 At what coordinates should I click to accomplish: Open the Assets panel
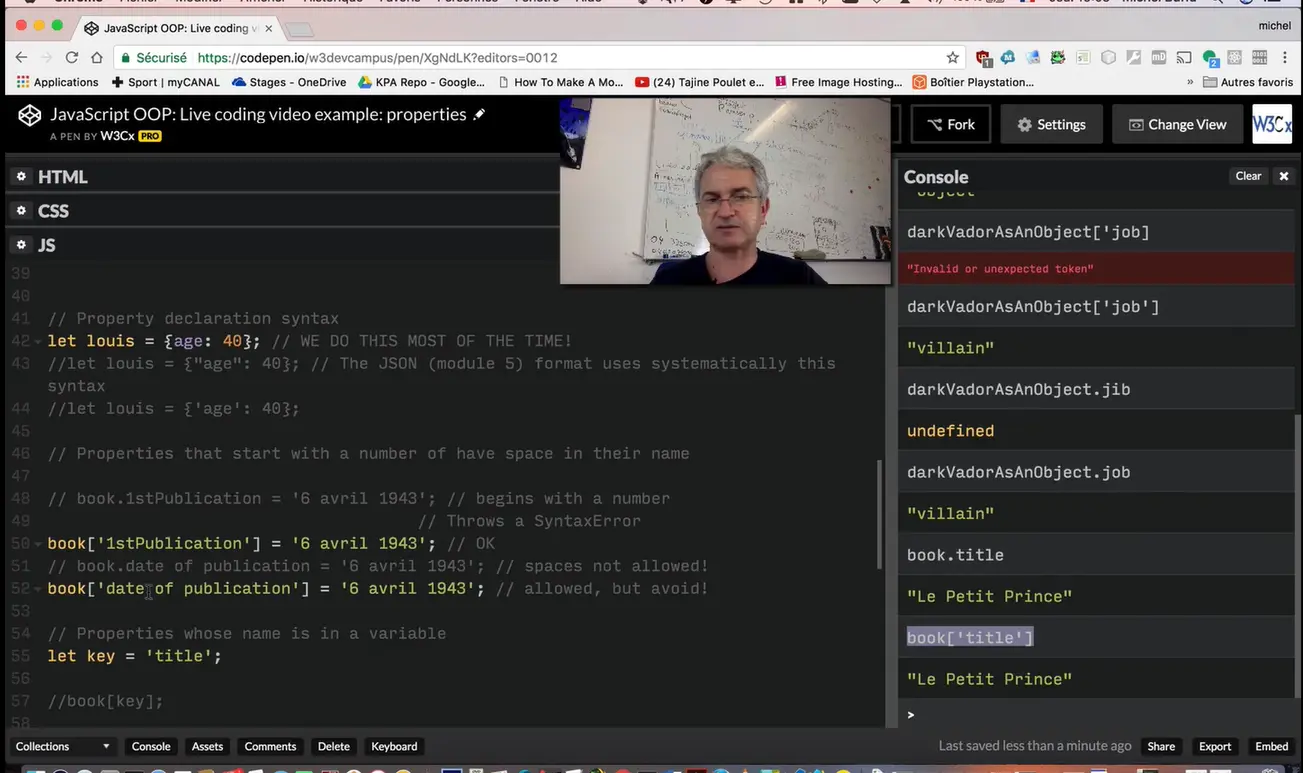coord(207,746)
